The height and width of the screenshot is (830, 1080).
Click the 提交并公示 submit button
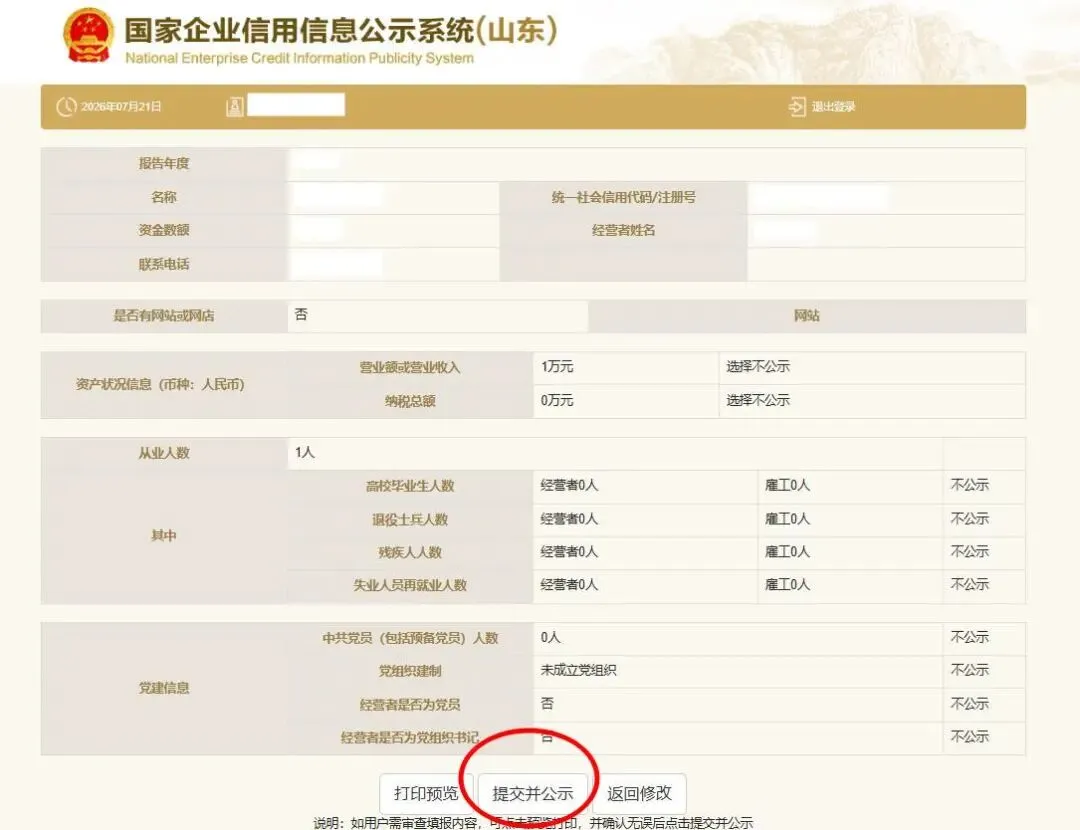(x=532, y=793)
